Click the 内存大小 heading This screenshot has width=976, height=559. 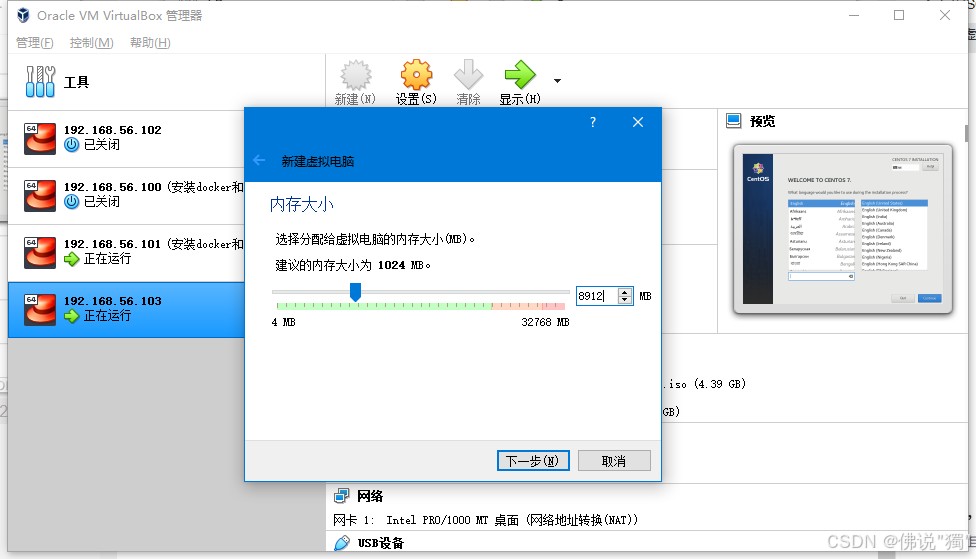tap(302, 204)
